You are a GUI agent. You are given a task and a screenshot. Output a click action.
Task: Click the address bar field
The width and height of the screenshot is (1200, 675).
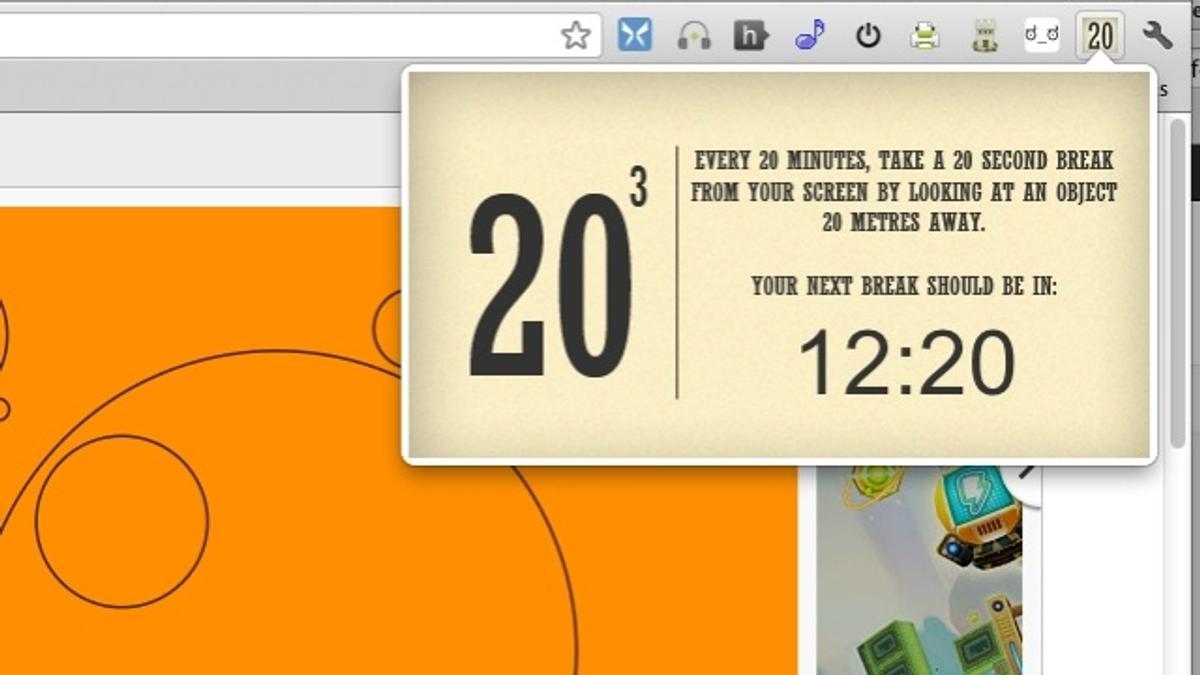pos(300,36)
